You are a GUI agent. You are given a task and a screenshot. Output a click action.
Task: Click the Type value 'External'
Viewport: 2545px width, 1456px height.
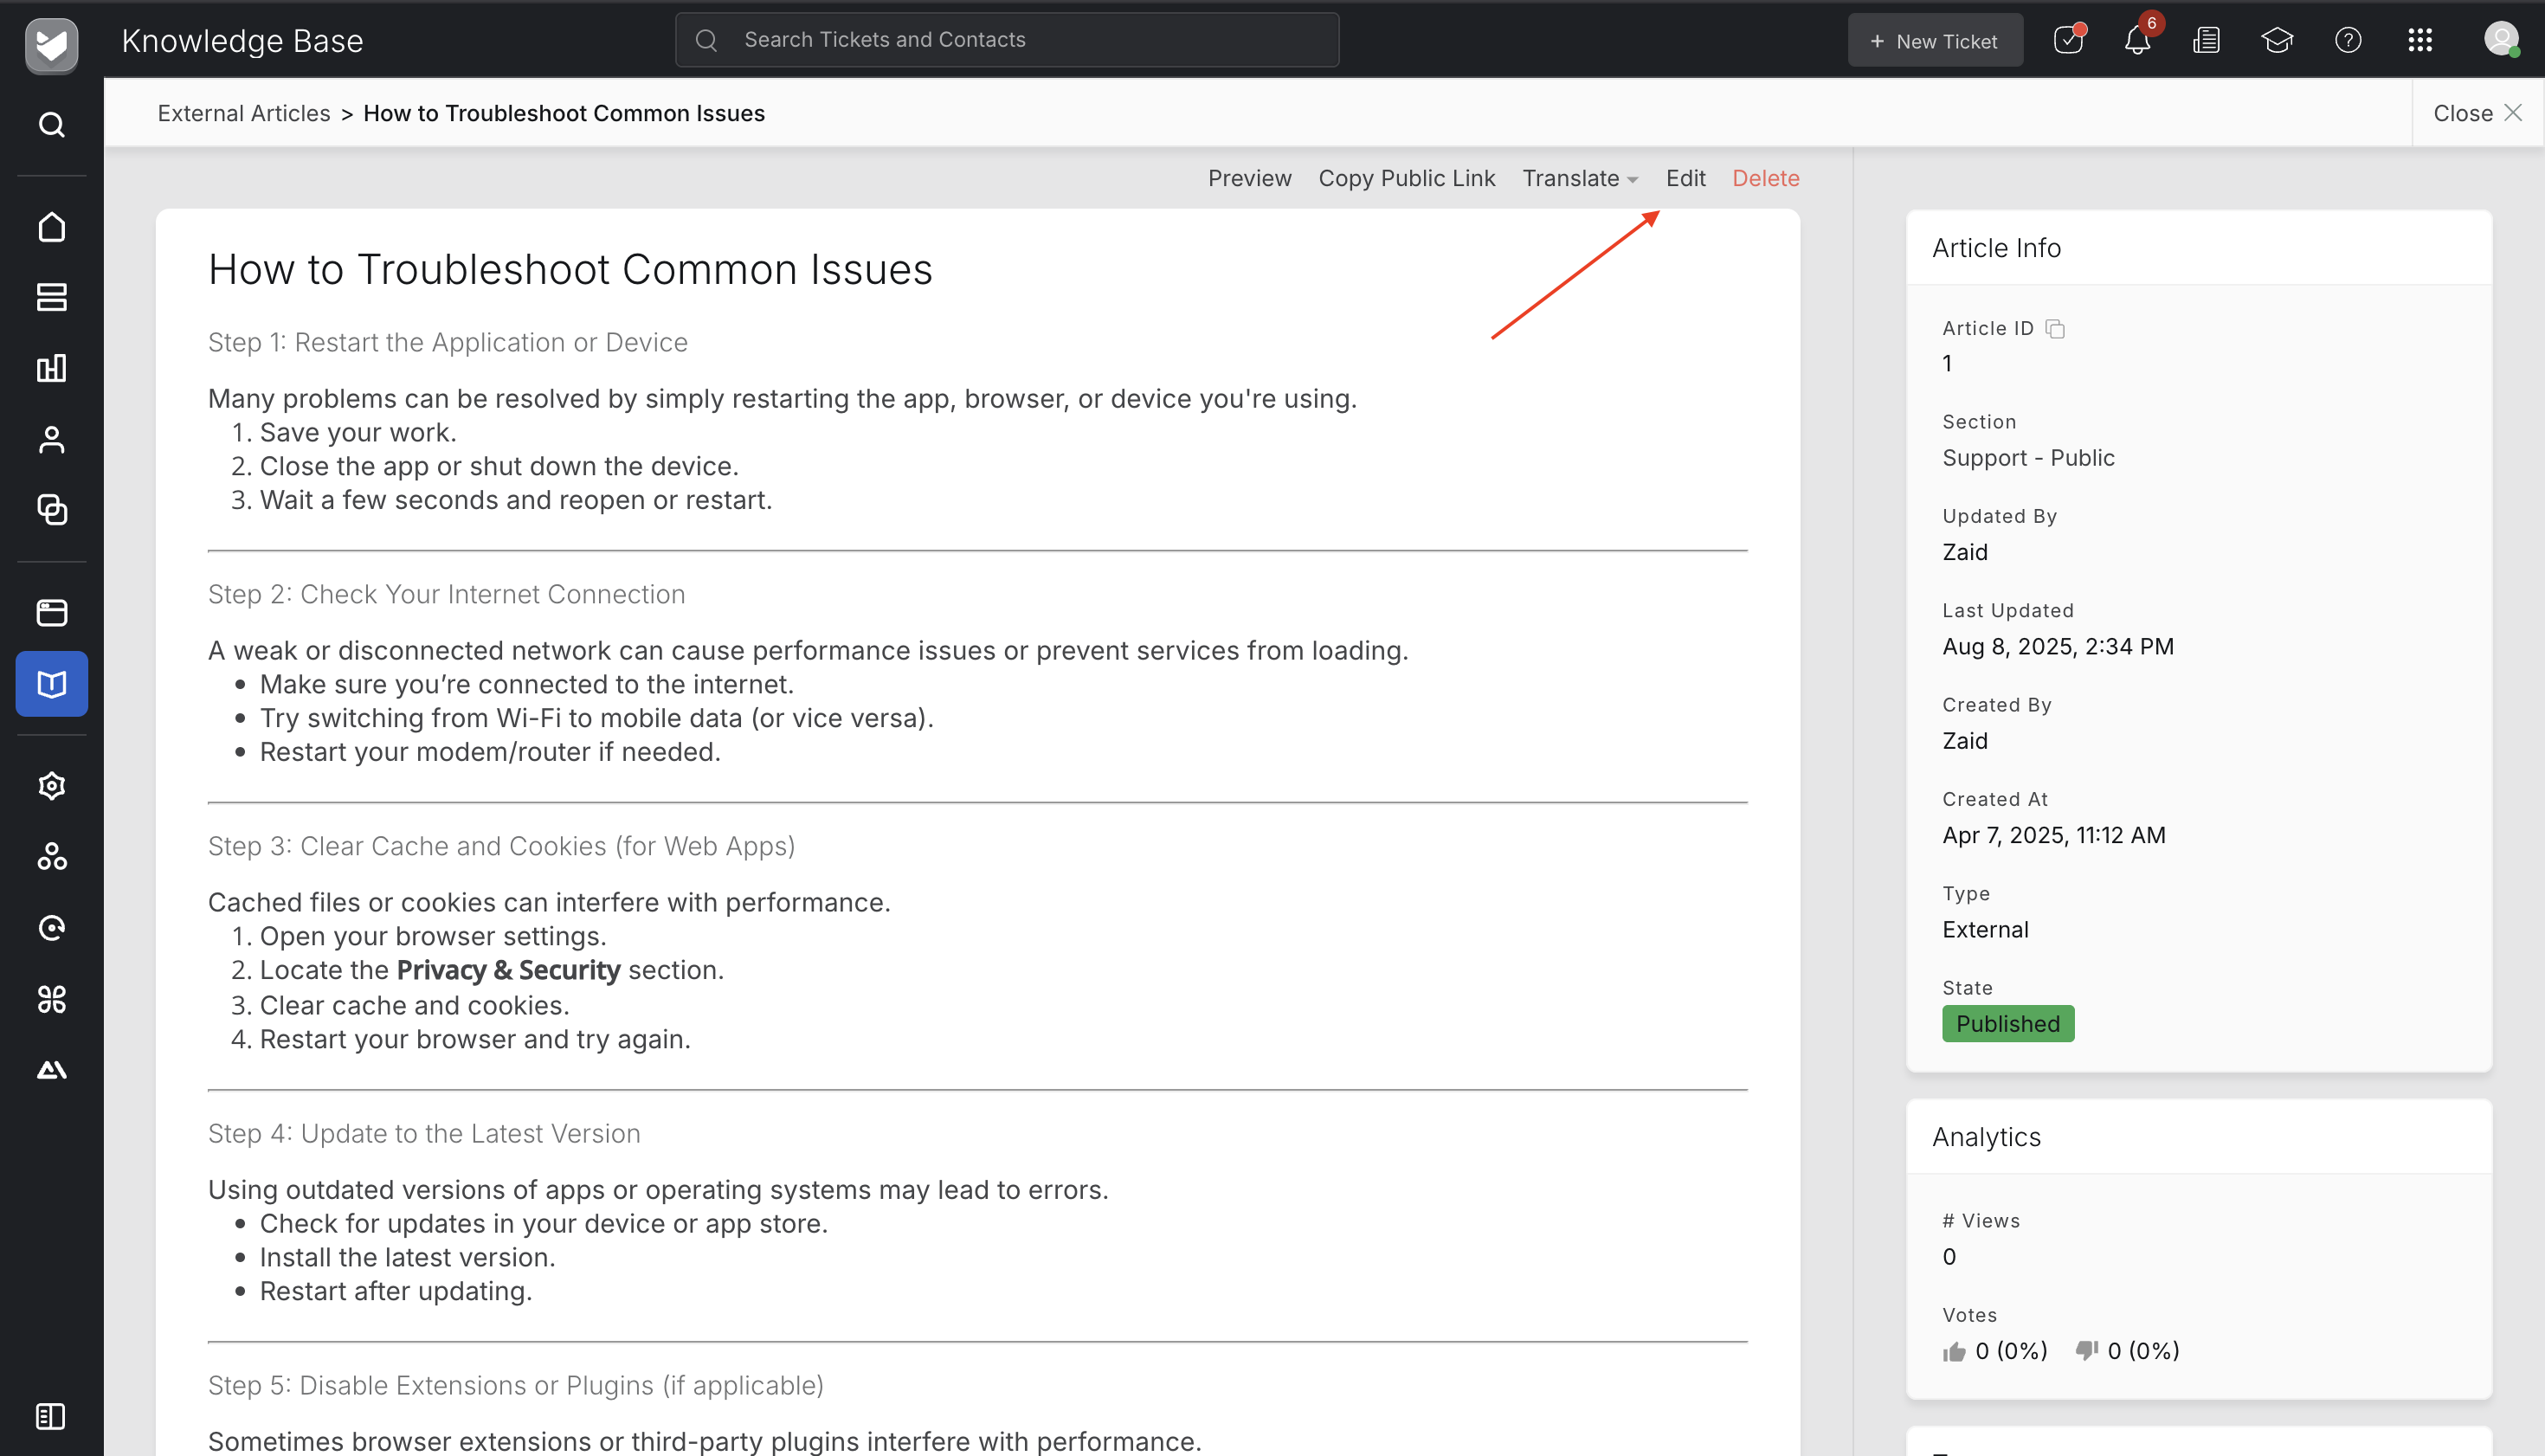pyautogui.click(x=1985, y=930)
